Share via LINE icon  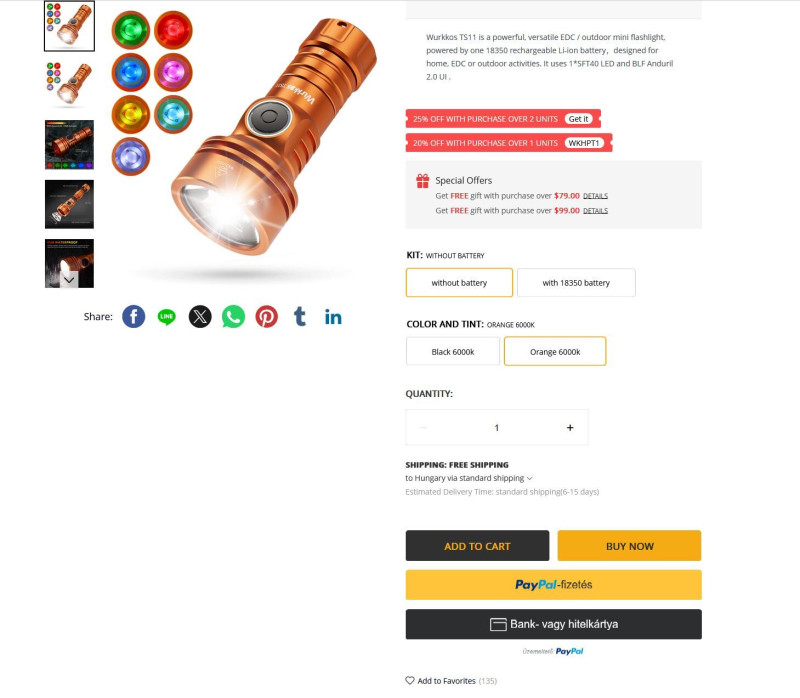click(x=166, y=316)
